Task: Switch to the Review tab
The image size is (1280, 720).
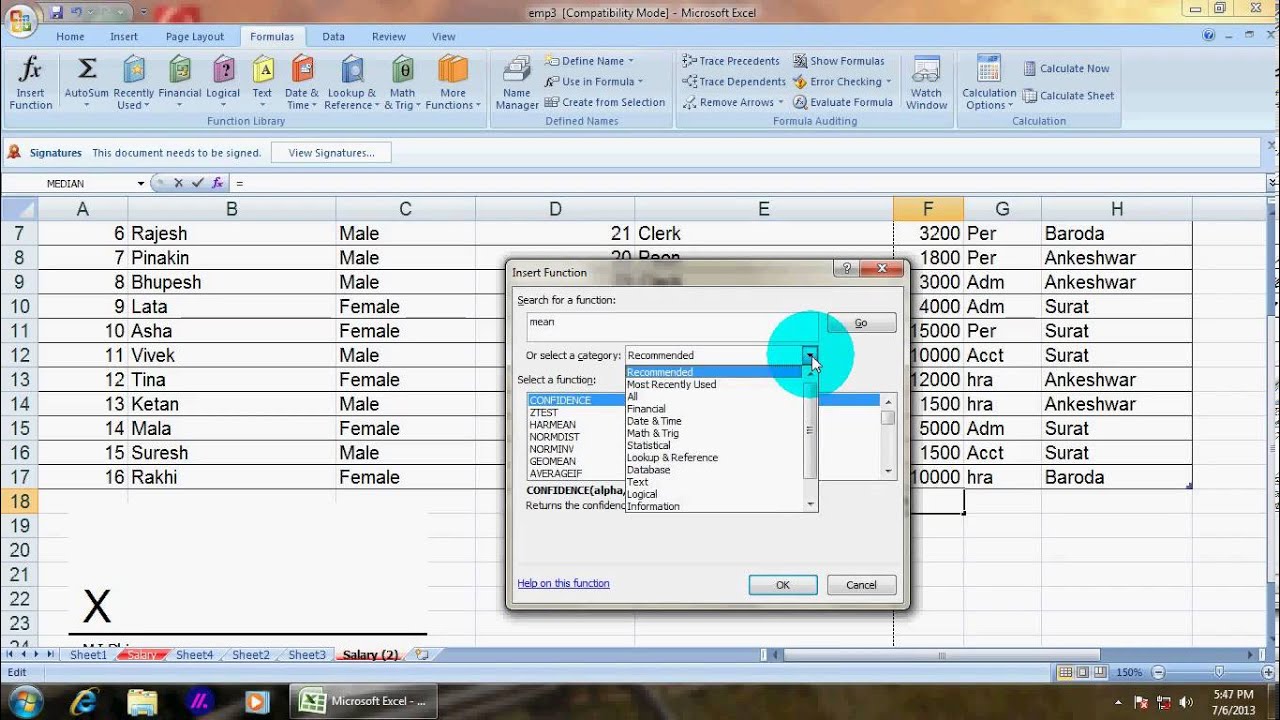Action: click(x=388, y=37)
